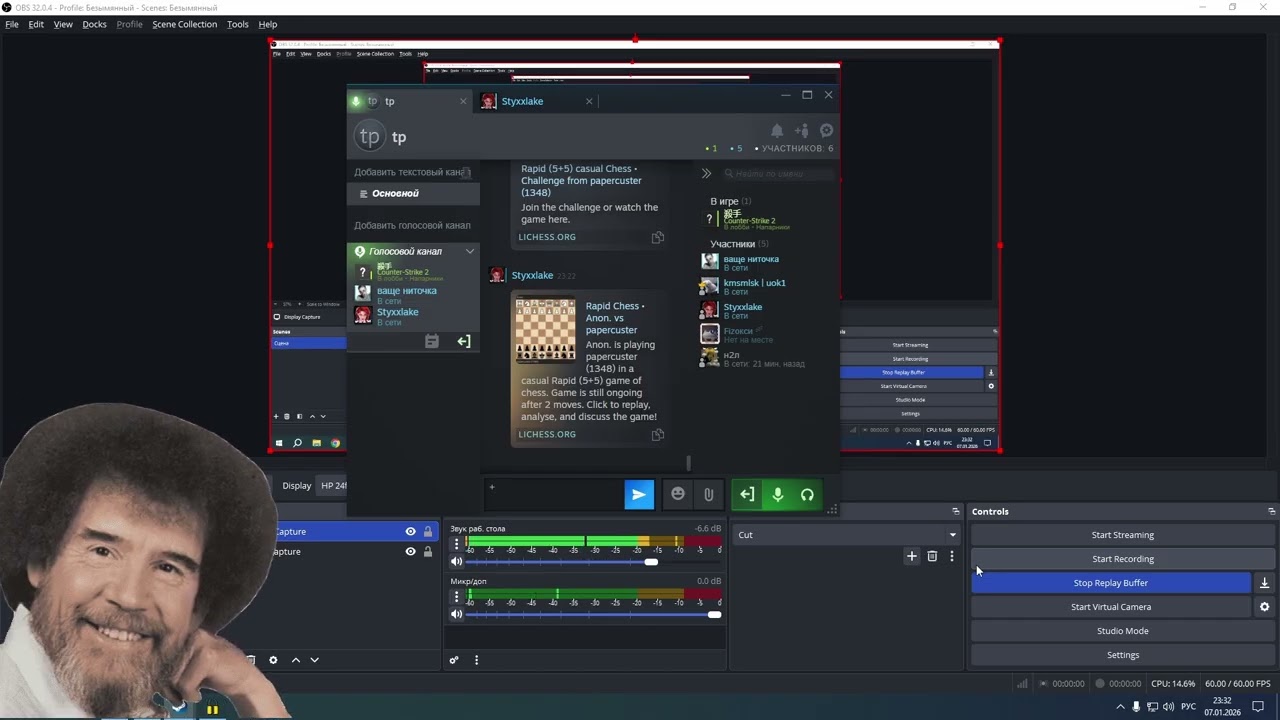This screenshot has height=720, width=1280.
Task: Open the Edit menu
Action: [36, 24]
